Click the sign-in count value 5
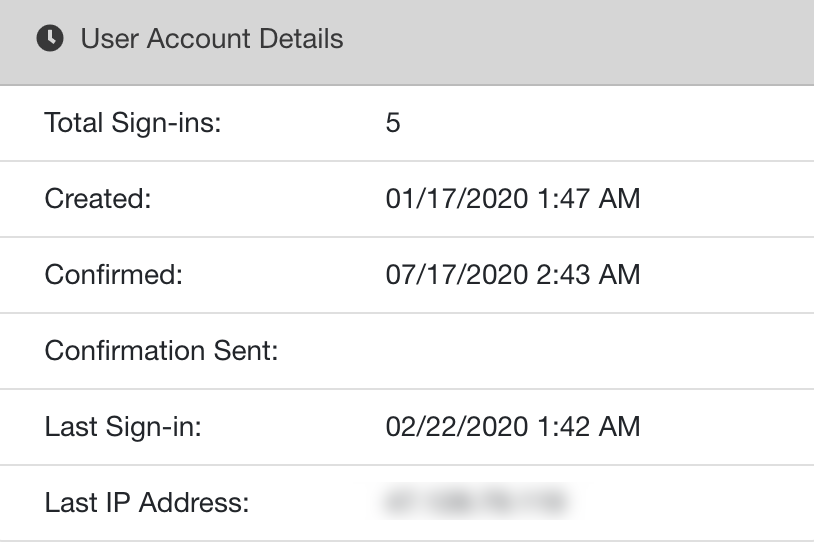 [x=393, y=123]
